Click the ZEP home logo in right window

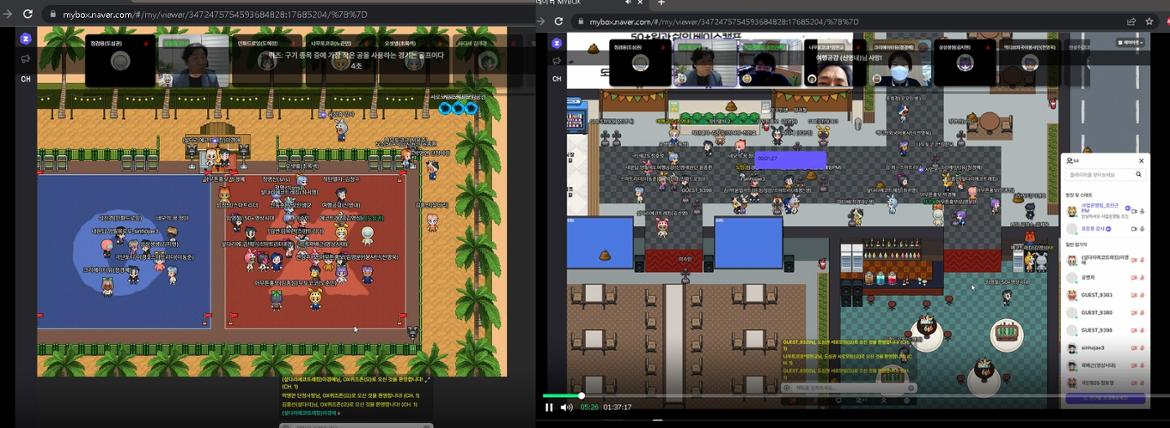(x=557, y=43)
